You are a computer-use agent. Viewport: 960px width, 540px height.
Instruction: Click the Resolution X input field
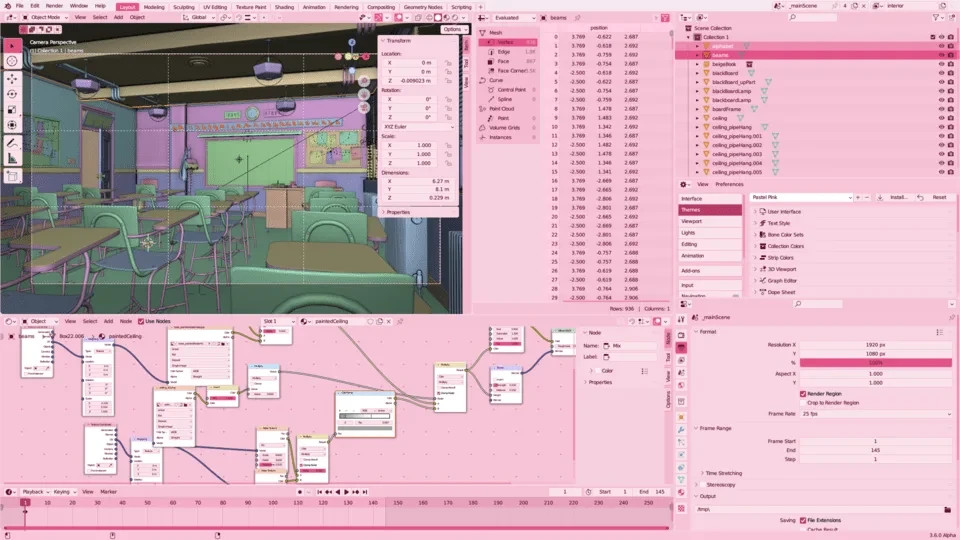coord(876,345)
